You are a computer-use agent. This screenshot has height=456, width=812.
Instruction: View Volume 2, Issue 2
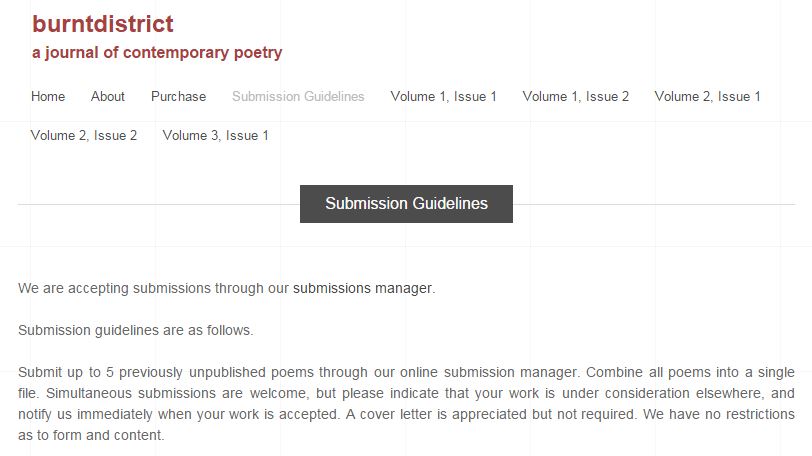(x=84, y=136)
